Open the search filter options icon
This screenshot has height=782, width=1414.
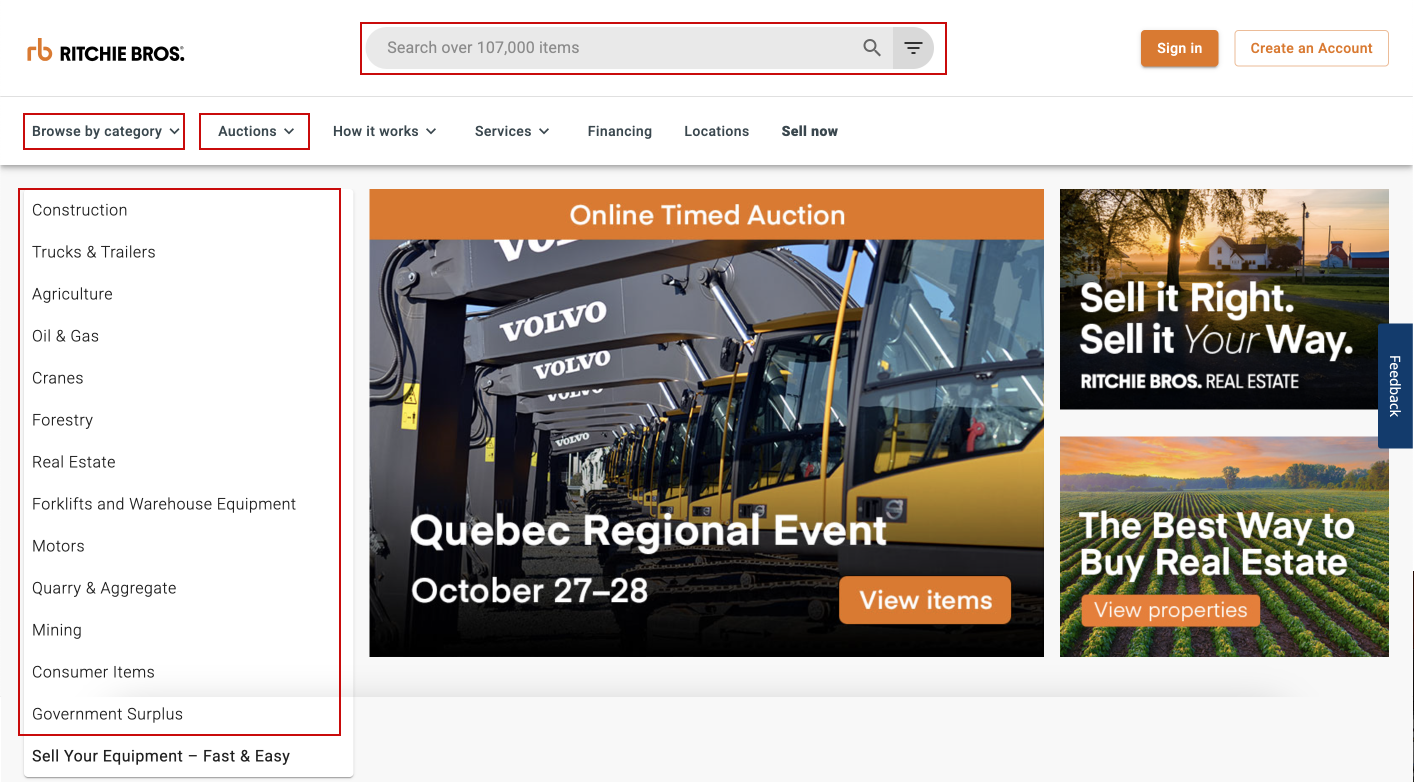pyautogui.click(x=913, y=48)
